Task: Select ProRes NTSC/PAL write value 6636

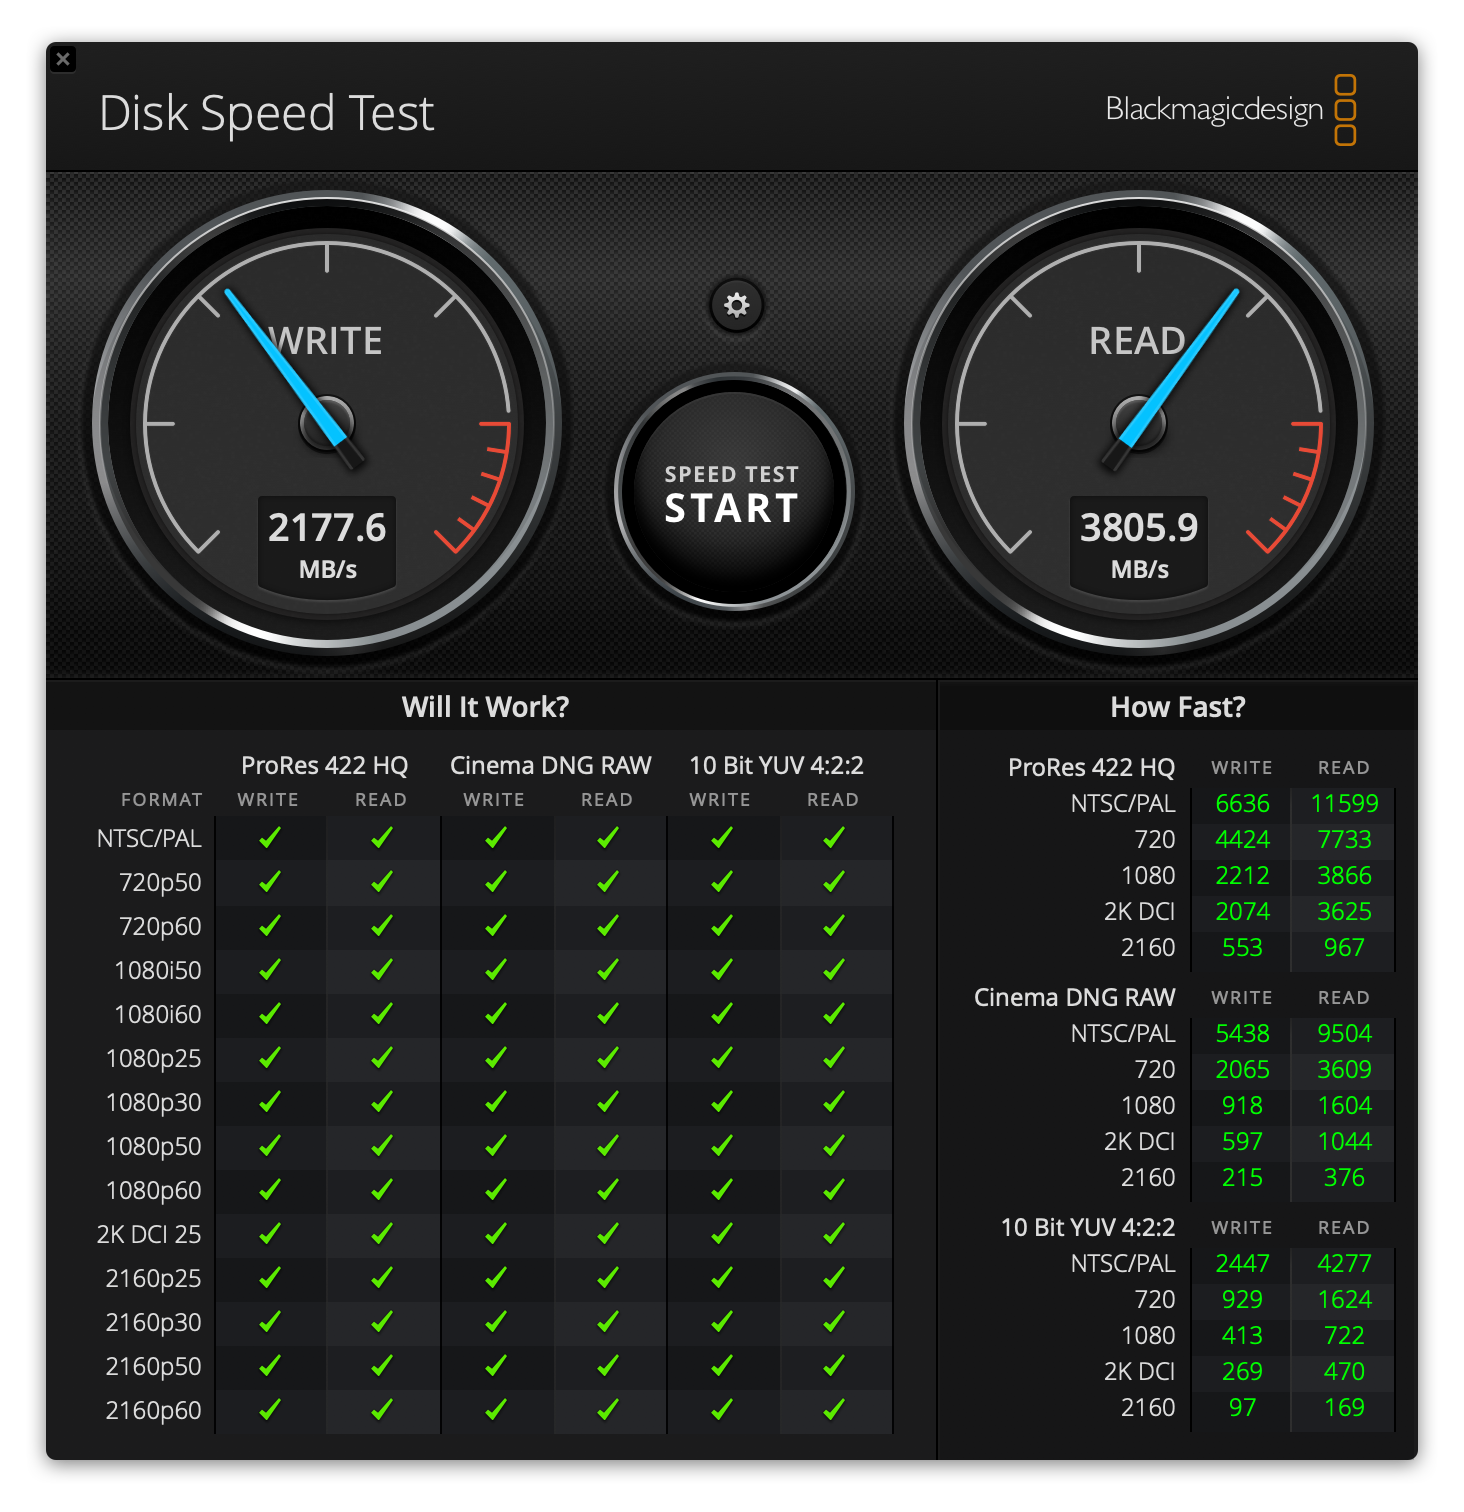Action: point(1242,803)
